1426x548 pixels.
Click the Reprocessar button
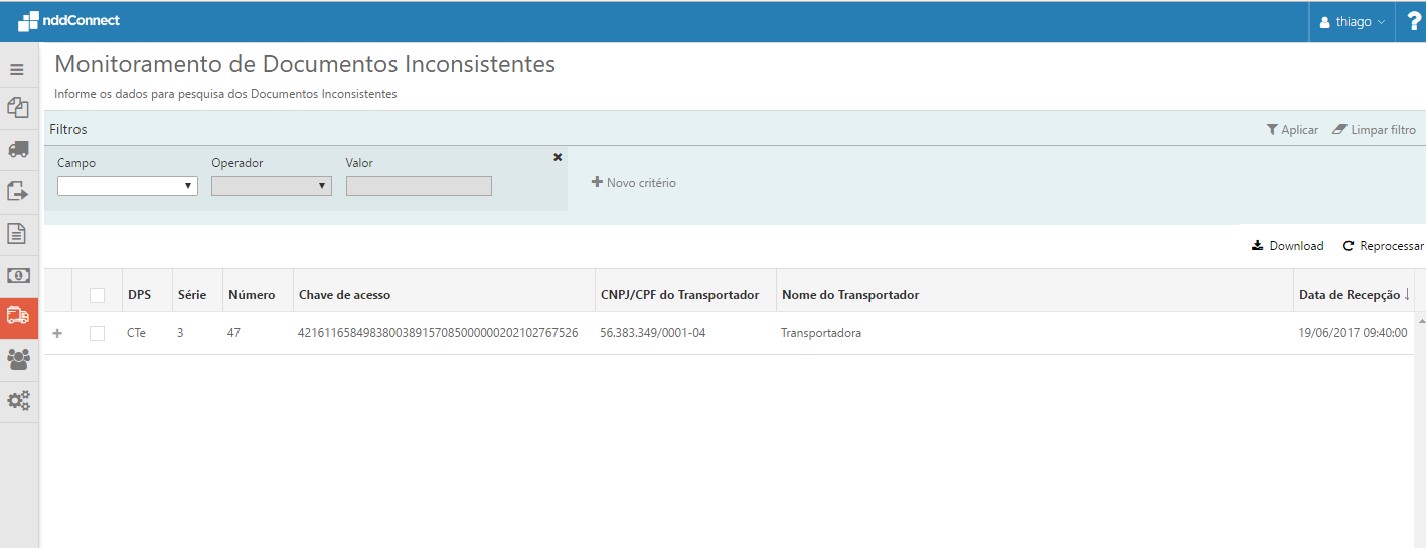[1383, 246]
